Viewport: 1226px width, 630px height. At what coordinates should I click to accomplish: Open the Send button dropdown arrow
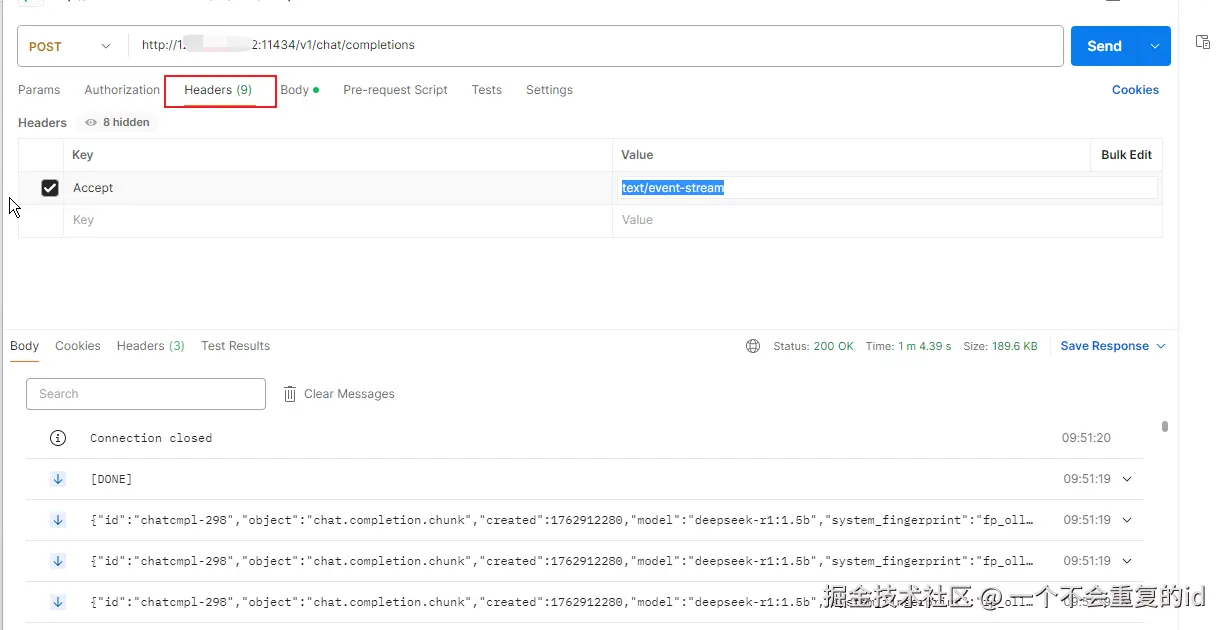(1155, 46)
